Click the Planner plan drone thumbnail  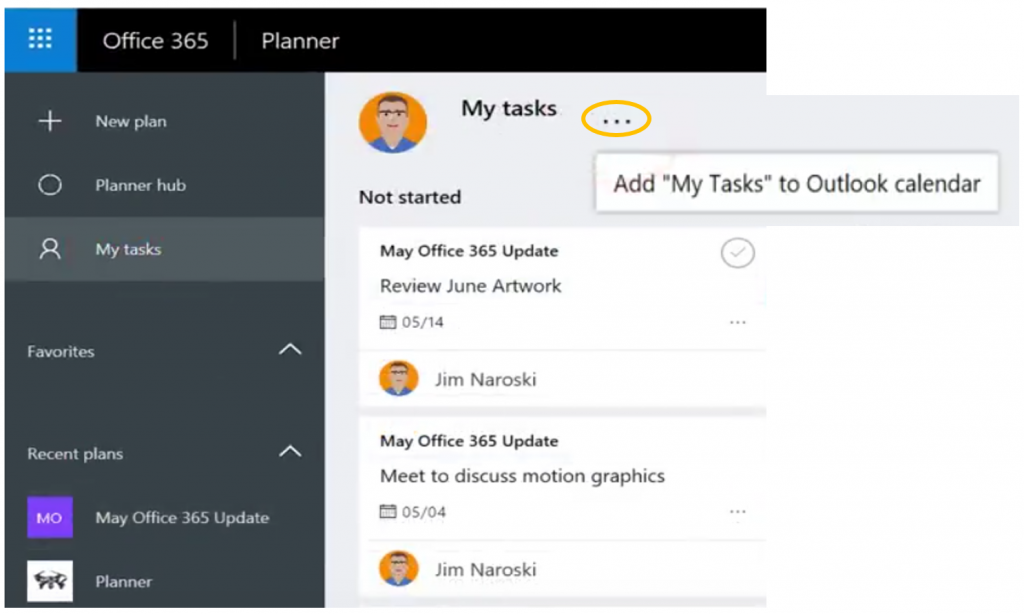coord(50,581)
